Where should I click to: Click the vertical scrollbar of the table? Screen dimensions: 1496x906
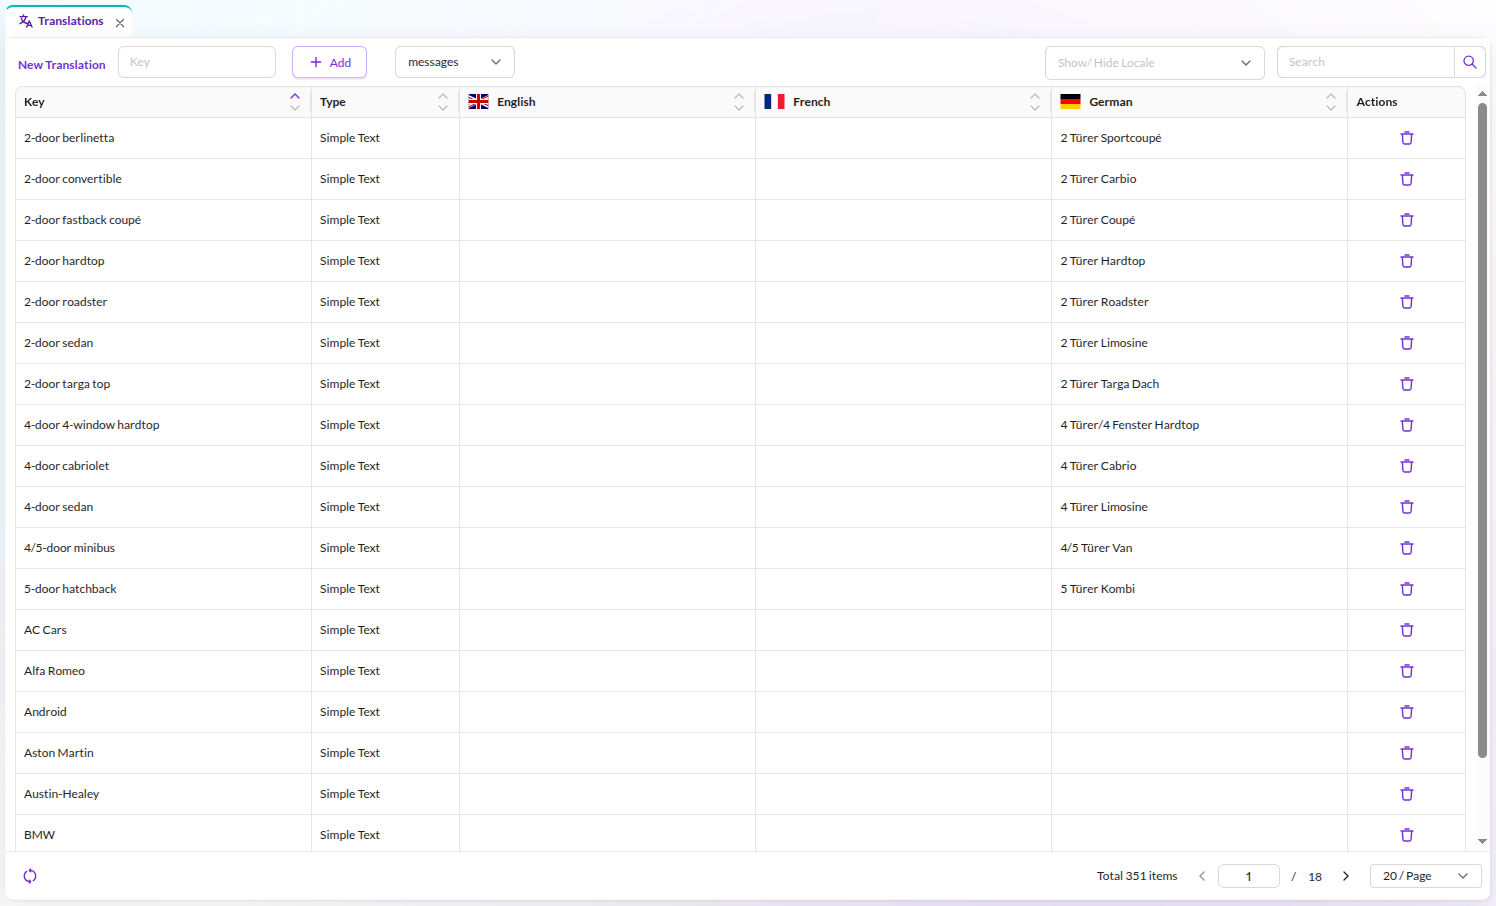[x=1482, y=430]
